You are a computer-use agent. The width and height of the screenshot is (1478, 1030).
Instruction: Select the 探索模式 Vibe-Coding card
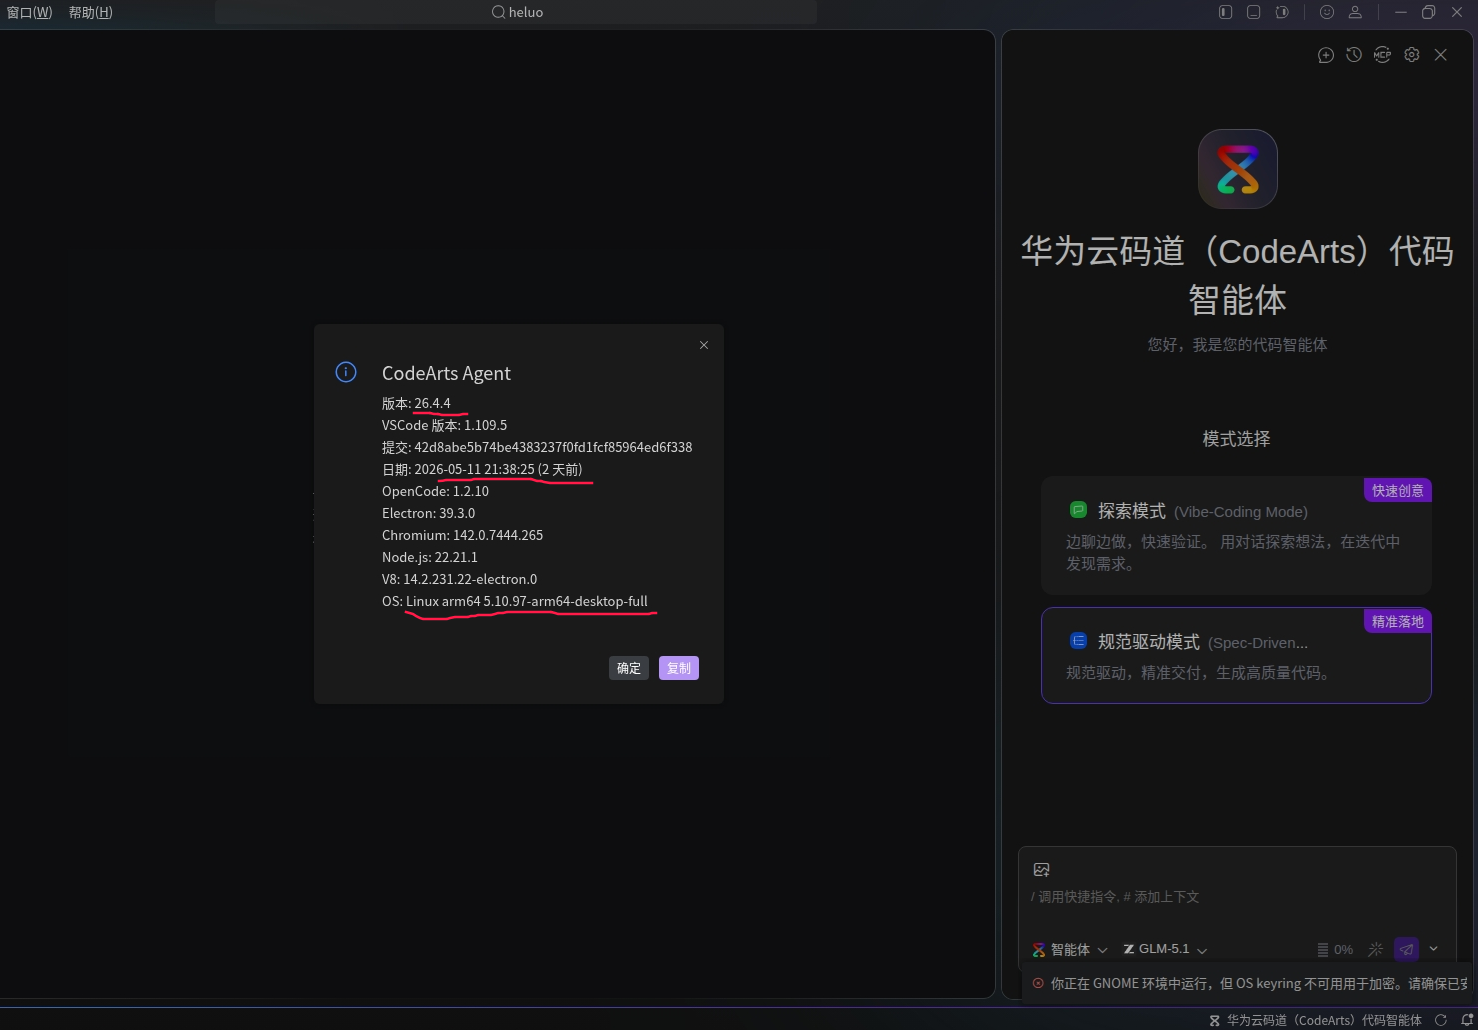[1236, 535]
